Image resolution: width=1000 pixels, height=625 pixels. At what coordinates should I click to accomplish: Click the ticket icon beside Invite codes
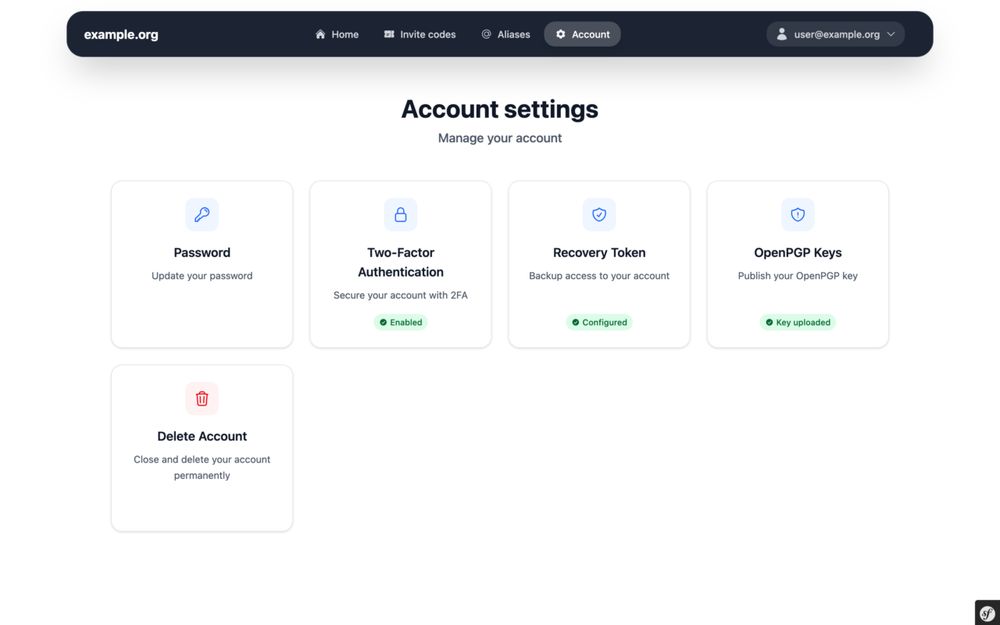coord(389,34)
